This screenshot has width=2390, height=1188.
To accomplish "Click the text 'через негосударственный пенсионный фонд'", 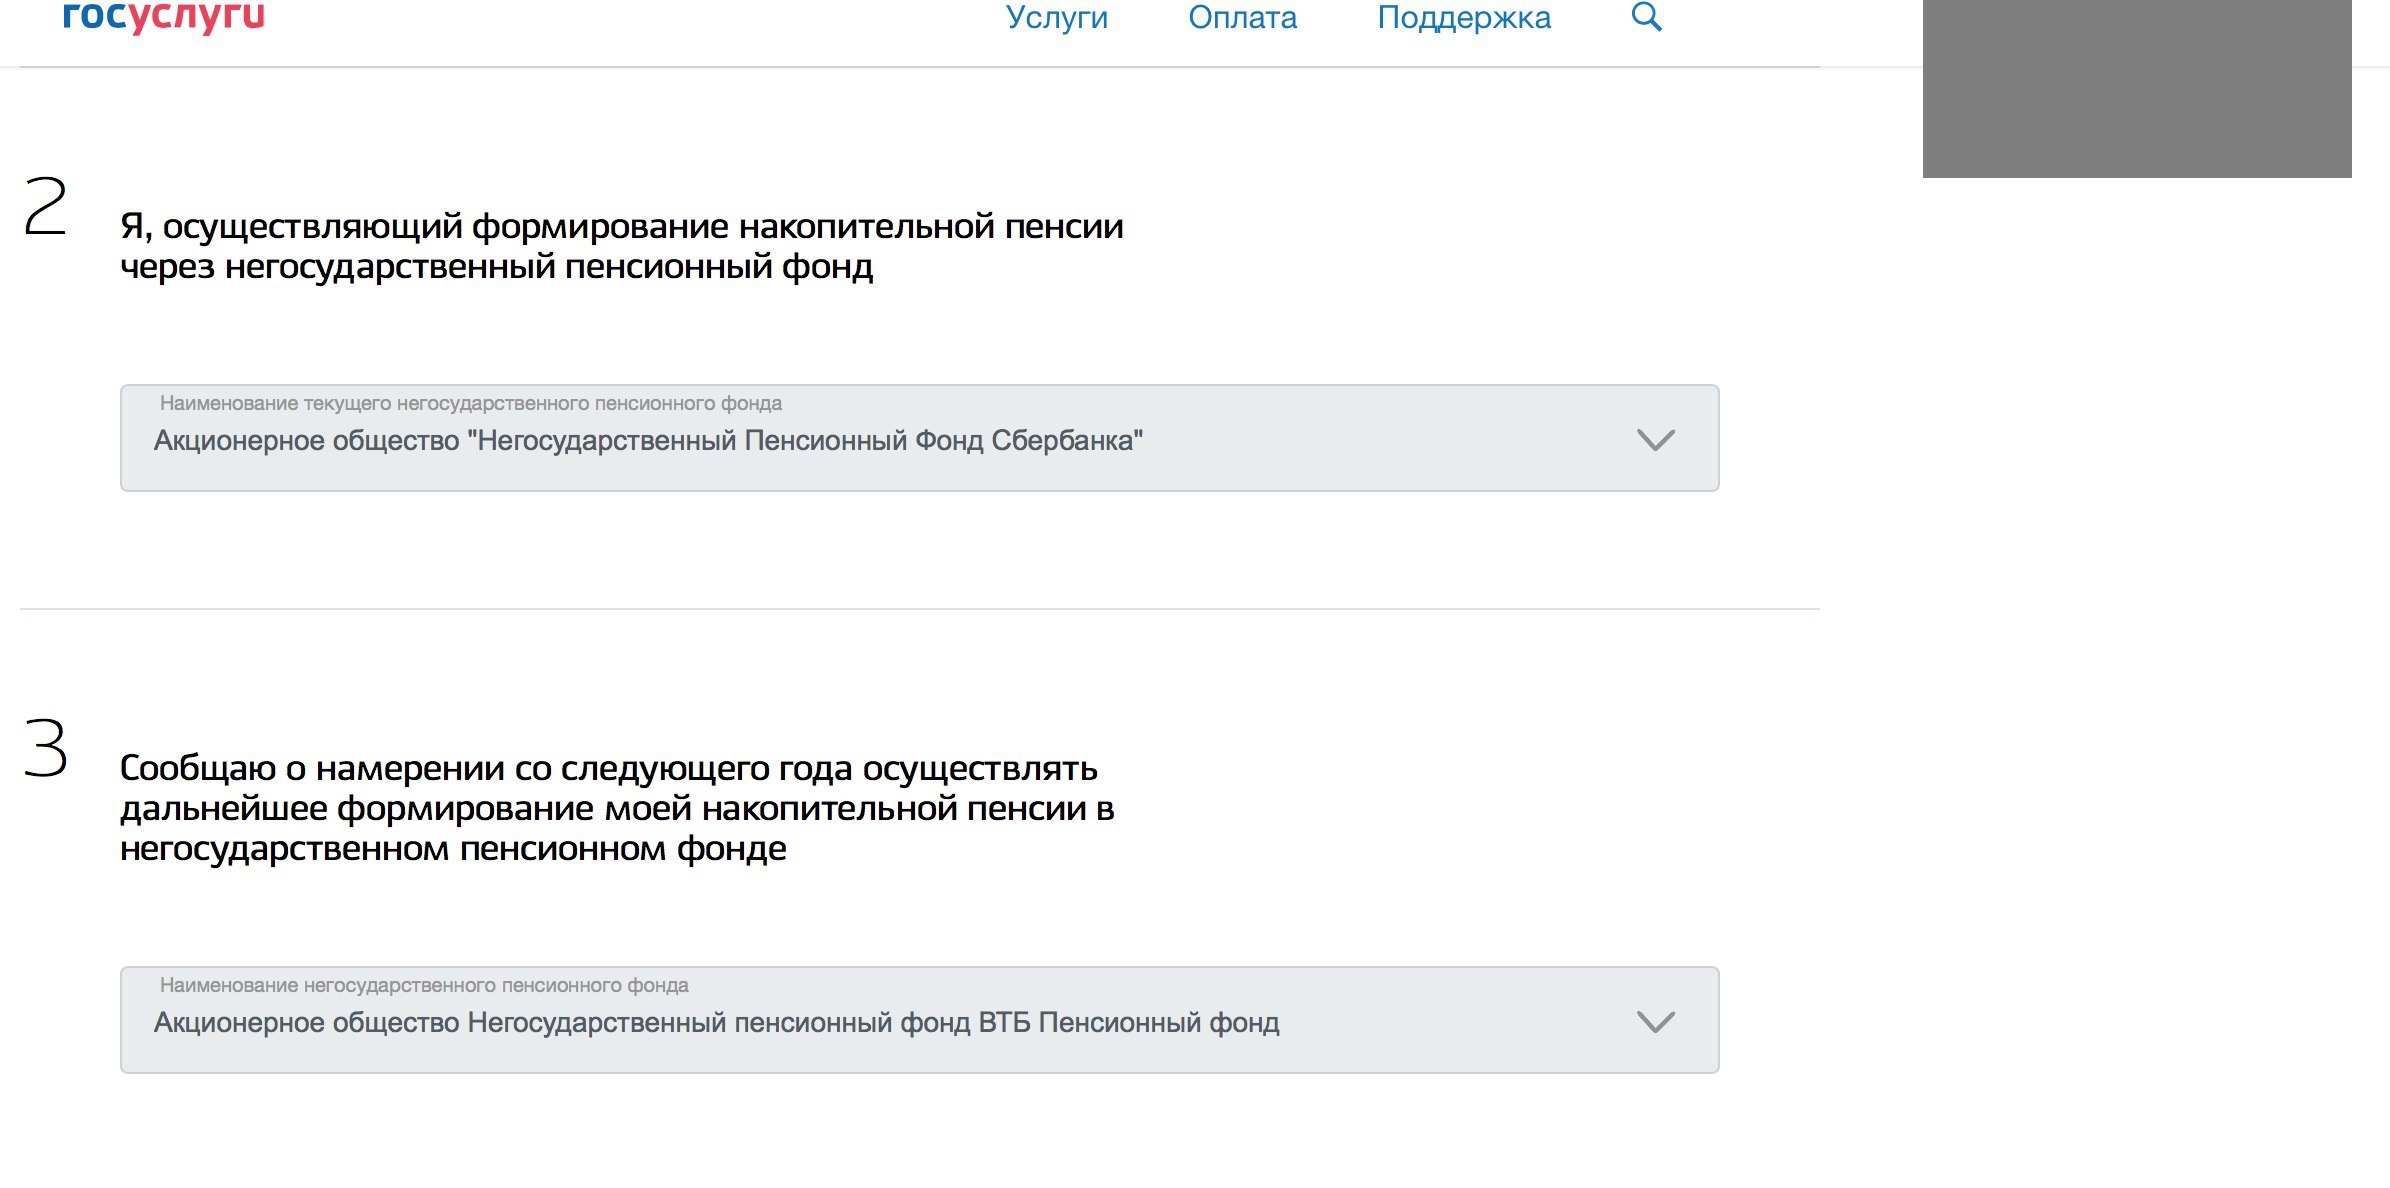I will [496, 267].
